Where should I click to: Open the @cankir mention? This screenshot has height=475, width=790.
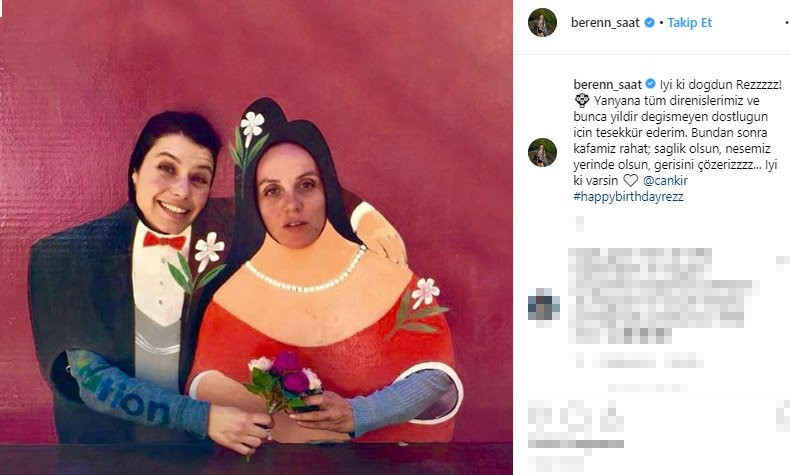(x=665, y=180)
